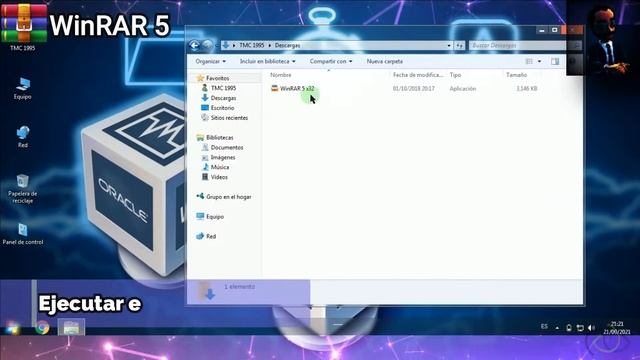Click the network tray icon
Screen dimensions: 640x360
click(580, 327)
